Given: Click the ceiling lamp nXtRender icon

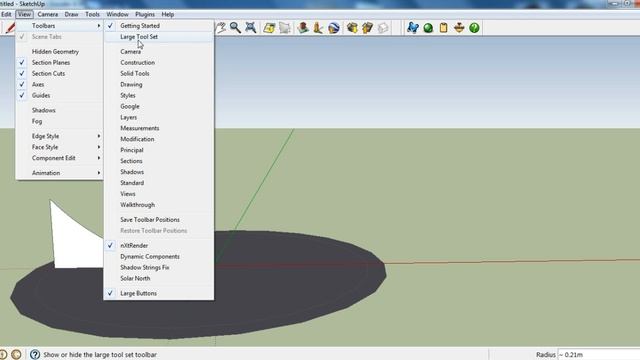Looking at the screenshot, I should [459, 28].
